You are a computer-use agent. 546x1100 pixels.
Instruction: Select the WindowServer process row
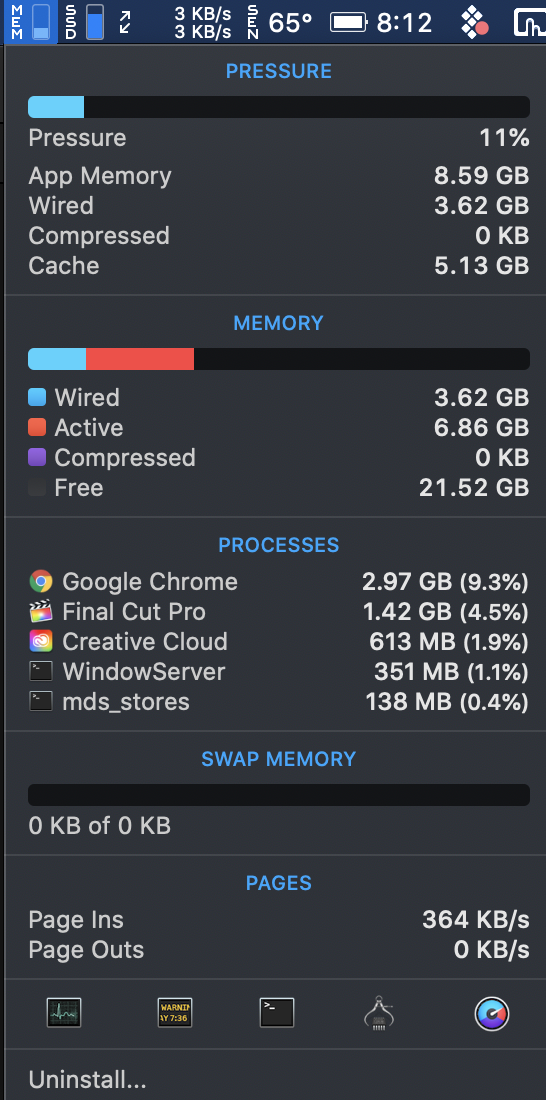279,672
